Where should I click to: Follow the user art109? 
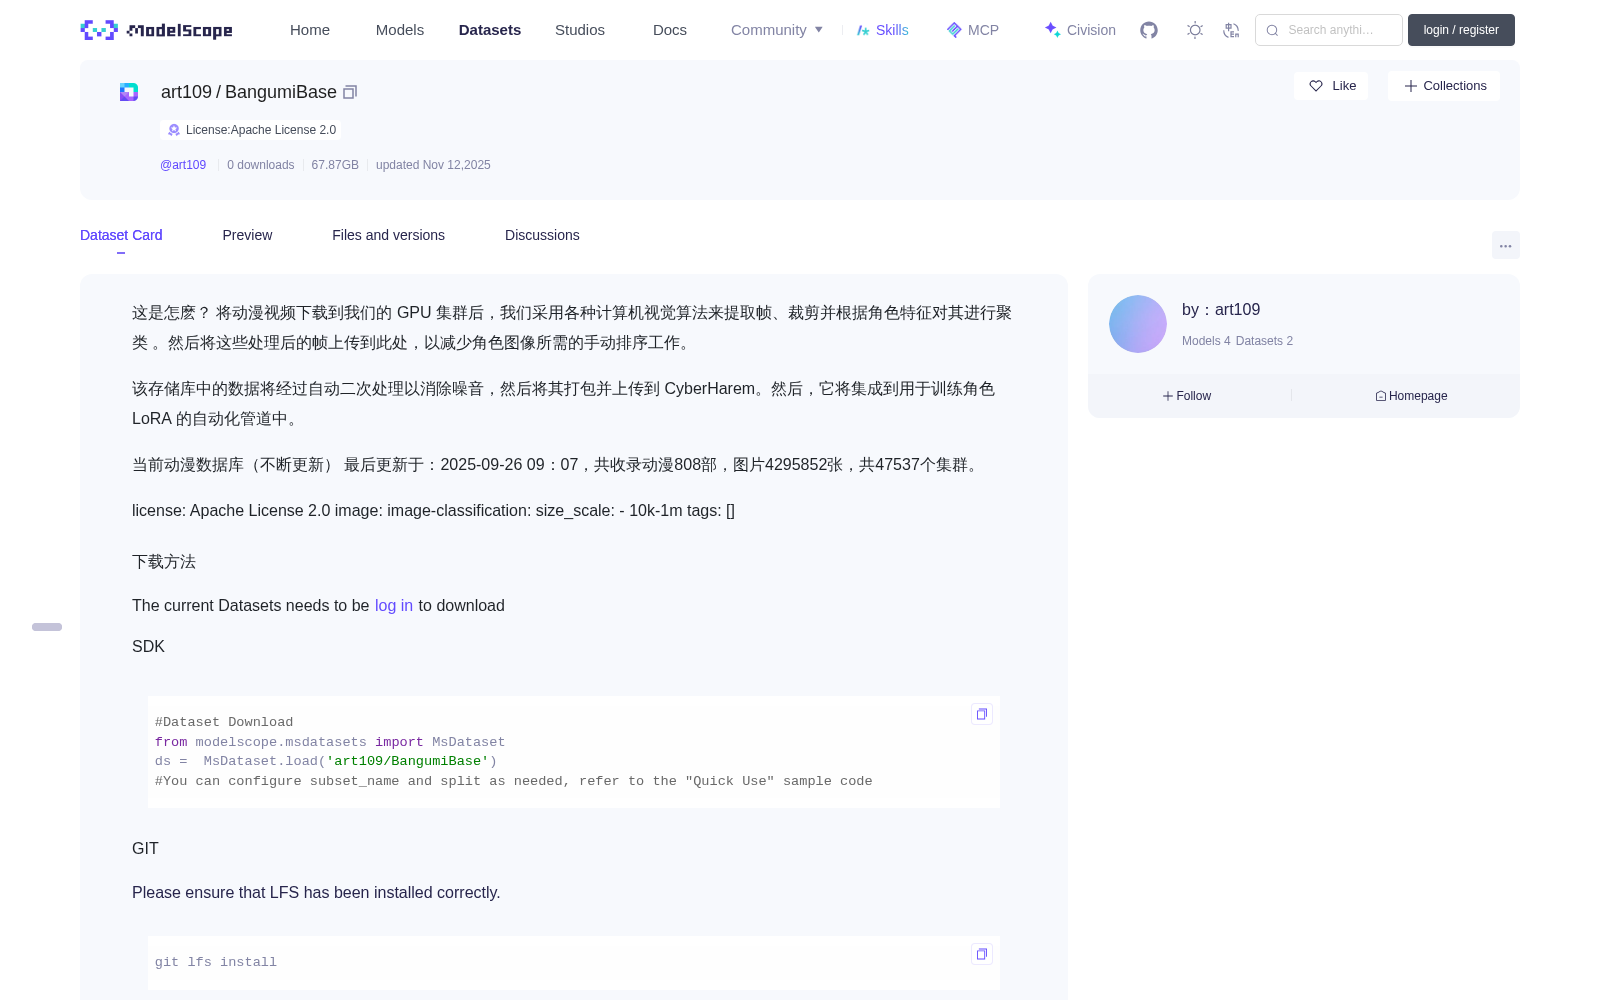[x=1187, y=396]
